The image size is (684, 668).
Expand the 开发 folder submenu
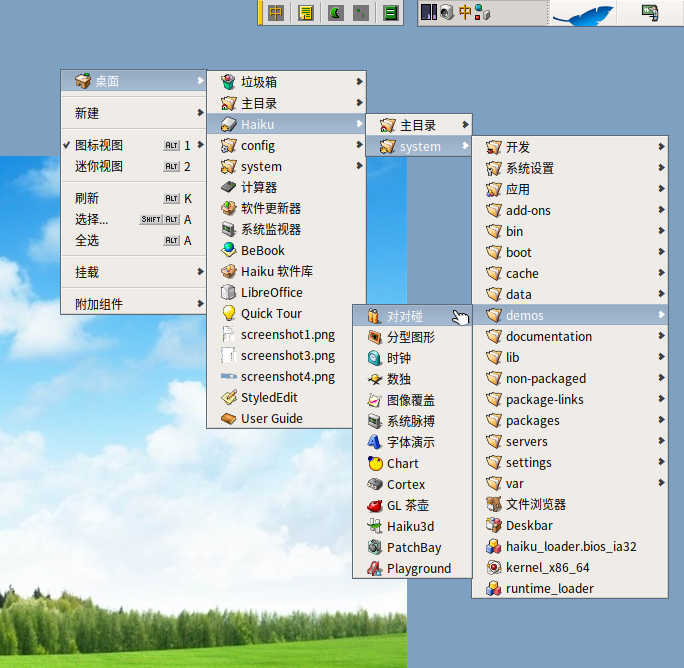click(x=570, y=147)
